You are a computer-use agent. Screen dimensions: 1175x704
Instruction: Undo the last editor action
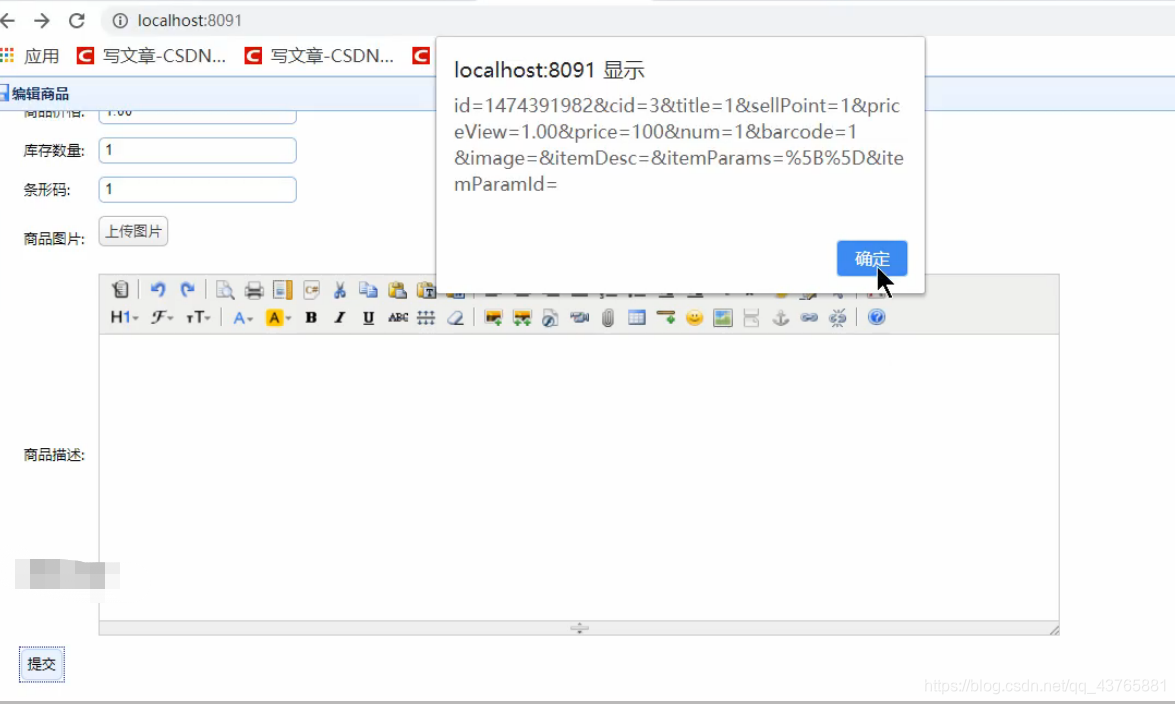point(157,289)
